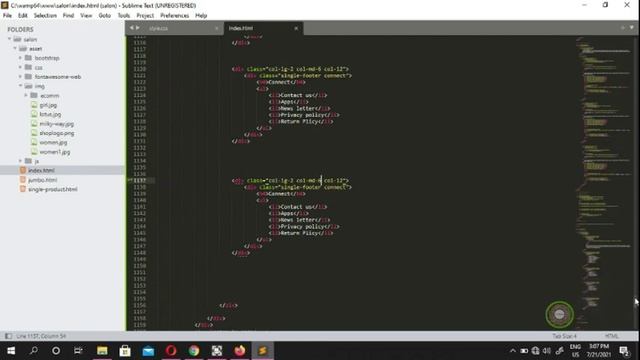Open girl.jpg in the sidebar
Viewport: 640px width, 360px height.
click(x=48, y=105)
